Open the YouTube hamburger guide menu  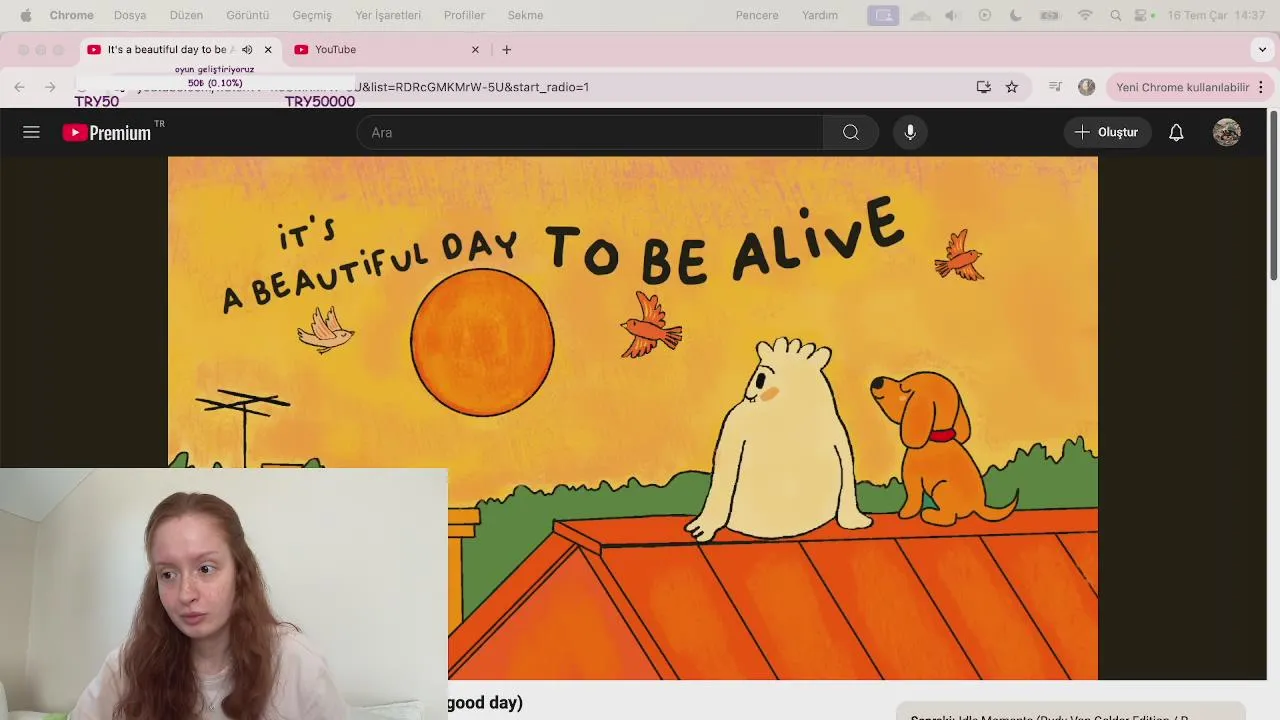click(31, 132)
